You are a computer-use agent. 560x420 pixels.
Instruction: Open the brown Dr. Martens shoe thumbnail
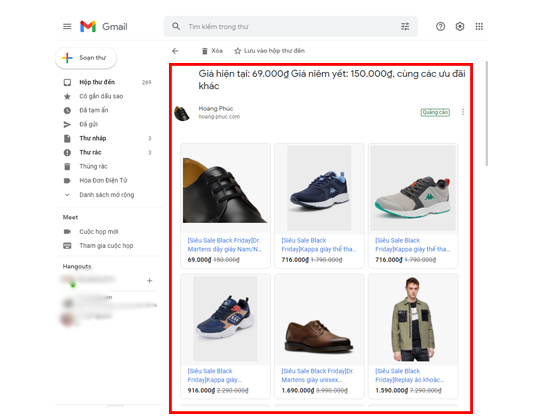(x=319, y=336)
